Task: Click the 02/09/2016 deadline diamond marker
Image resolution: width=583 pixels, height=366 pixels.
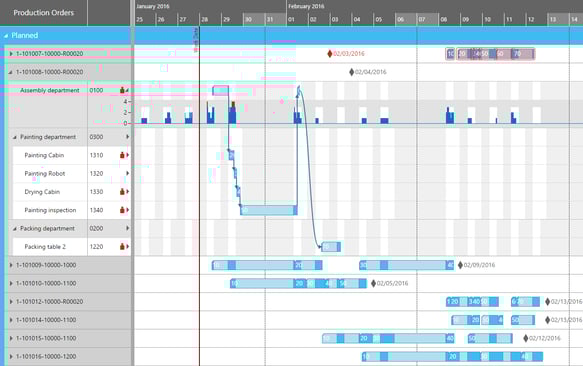Action: (x=460, y=265)
